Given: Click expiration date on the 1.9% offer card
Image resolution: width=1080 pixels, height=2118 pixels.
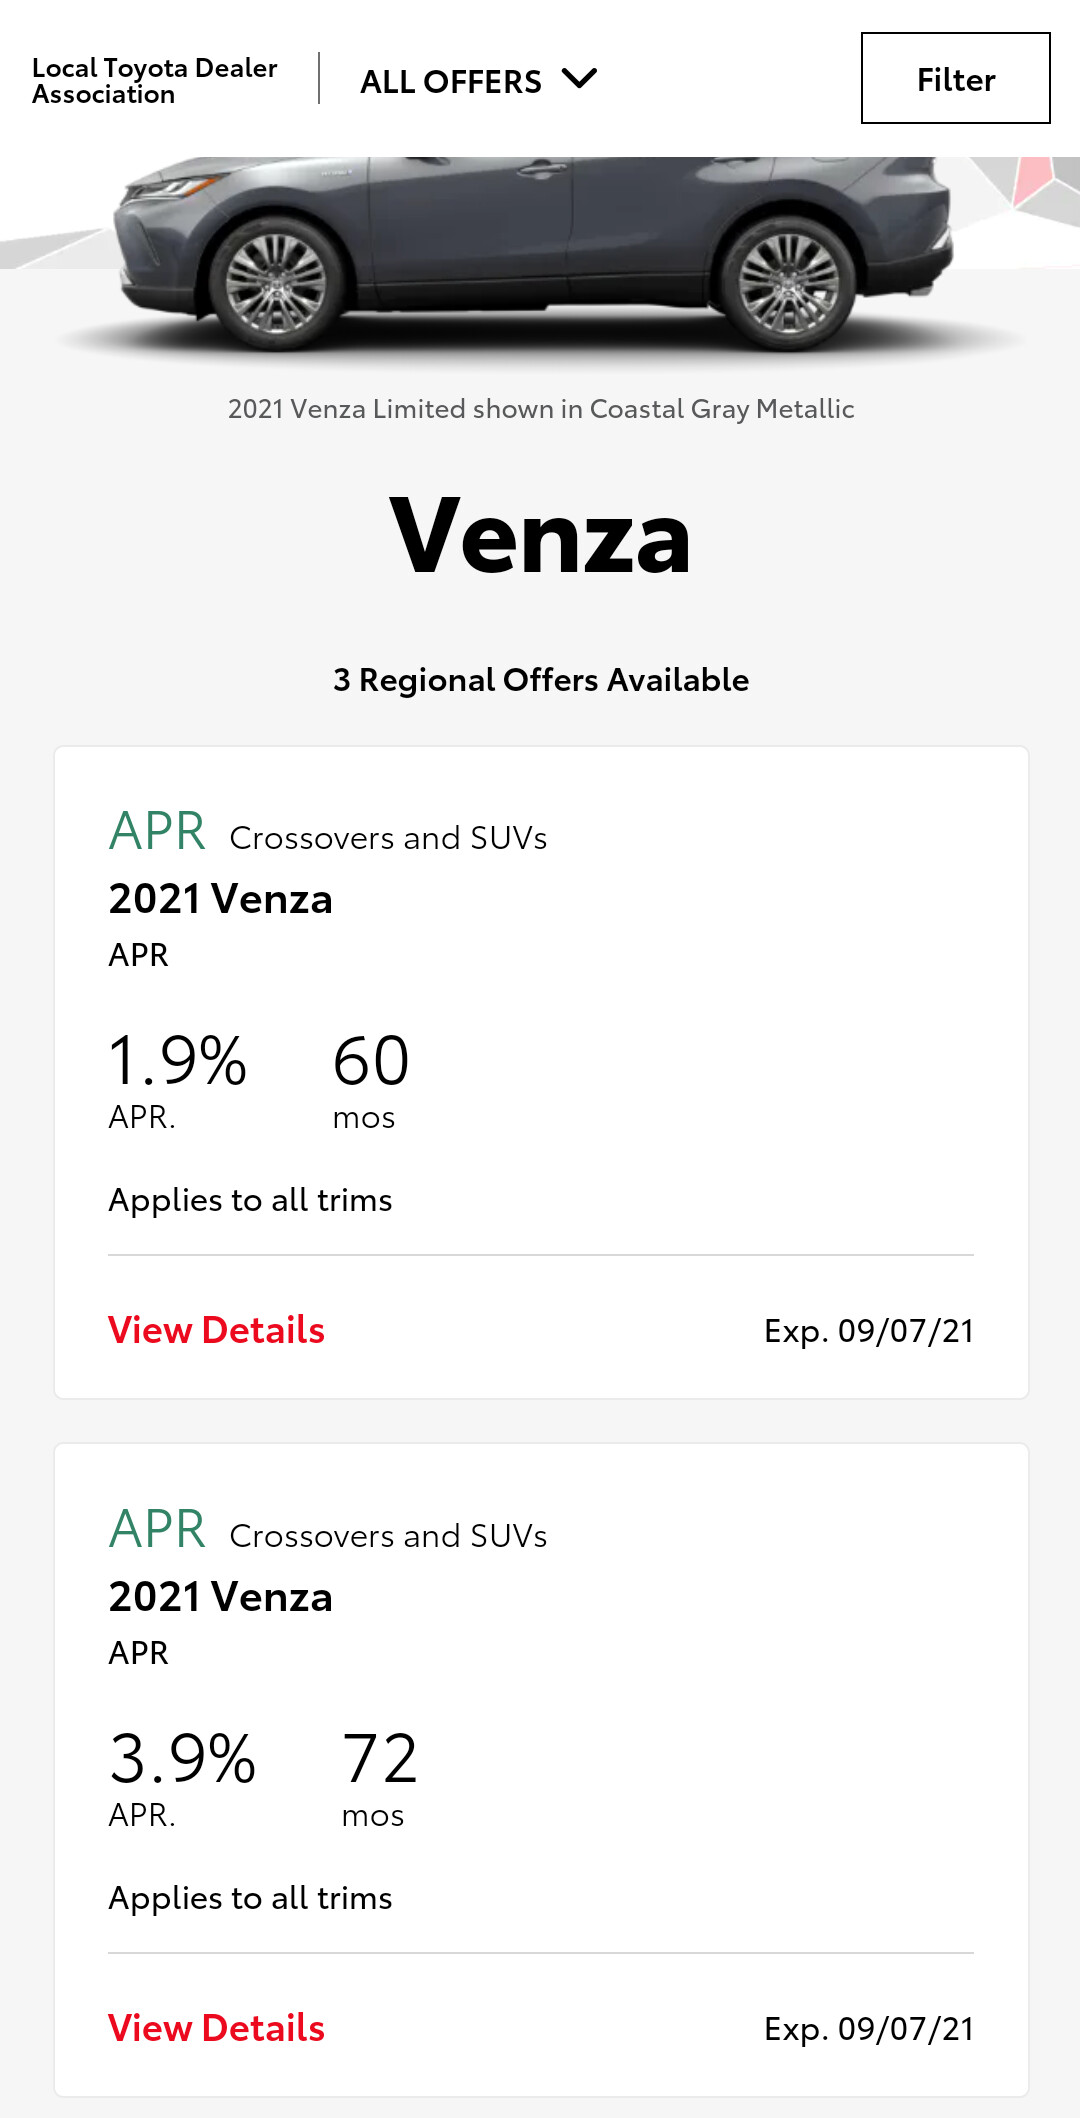Looking at the screenshot, I should [x=868, y=1331].
